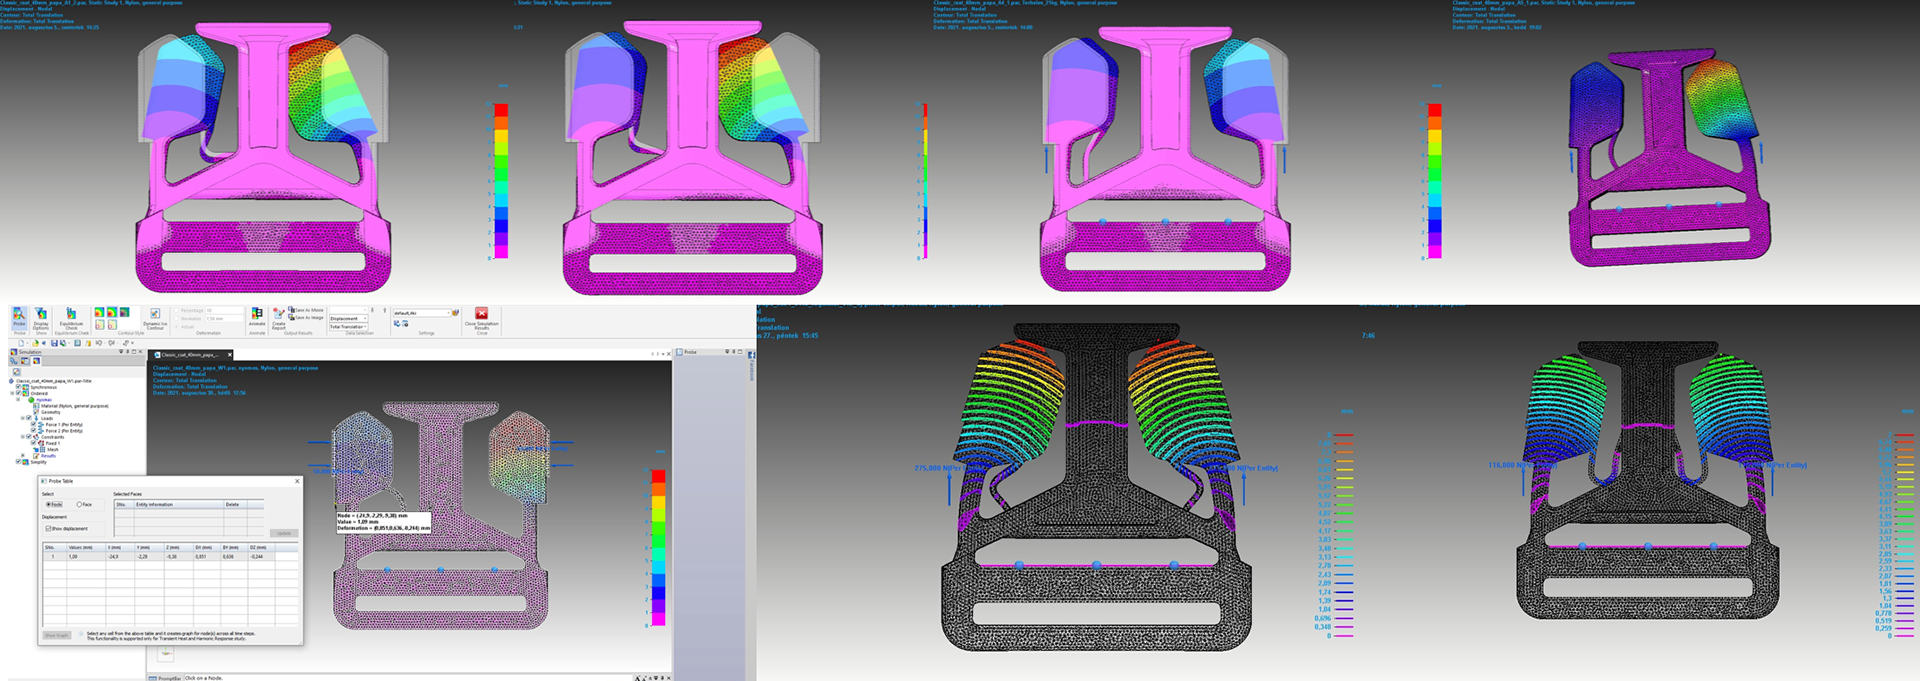Click the Show Graph button
The height and width of the screenshot is (681, 1920).
57,635
